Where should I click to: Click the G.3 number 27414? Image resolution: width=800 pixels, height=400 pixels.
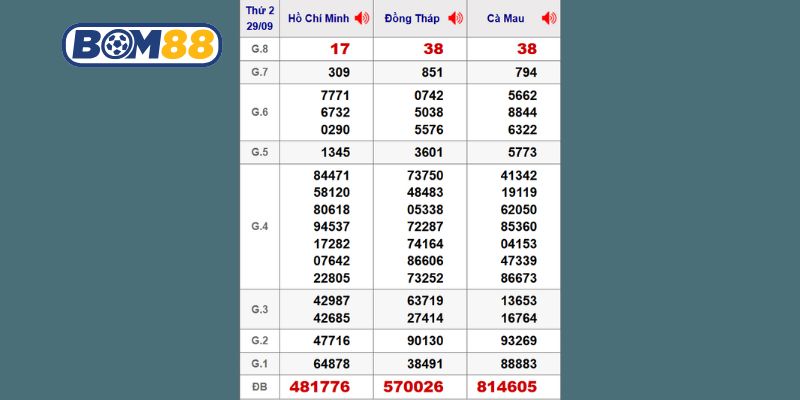click(425, 318)
